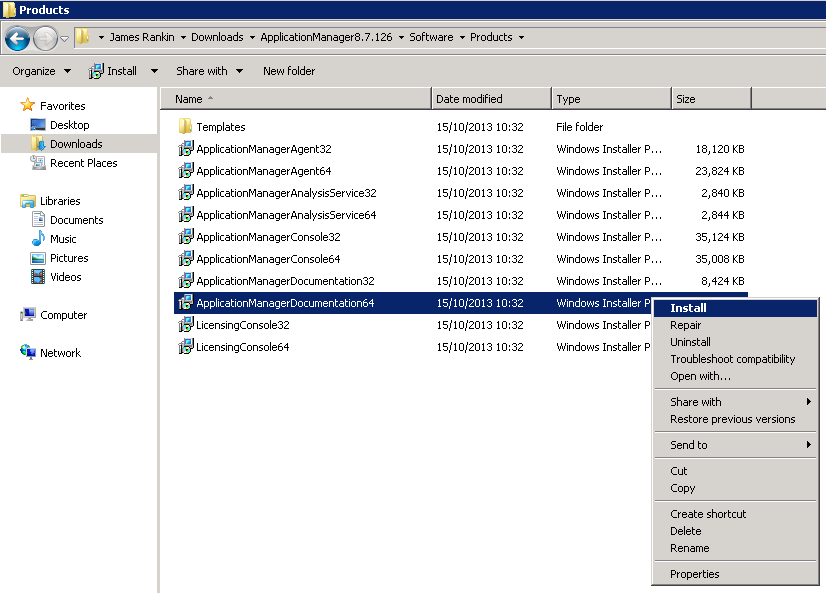Navigate to Software in the breadcrumb
826x593 pixels.
click(431, 37)
